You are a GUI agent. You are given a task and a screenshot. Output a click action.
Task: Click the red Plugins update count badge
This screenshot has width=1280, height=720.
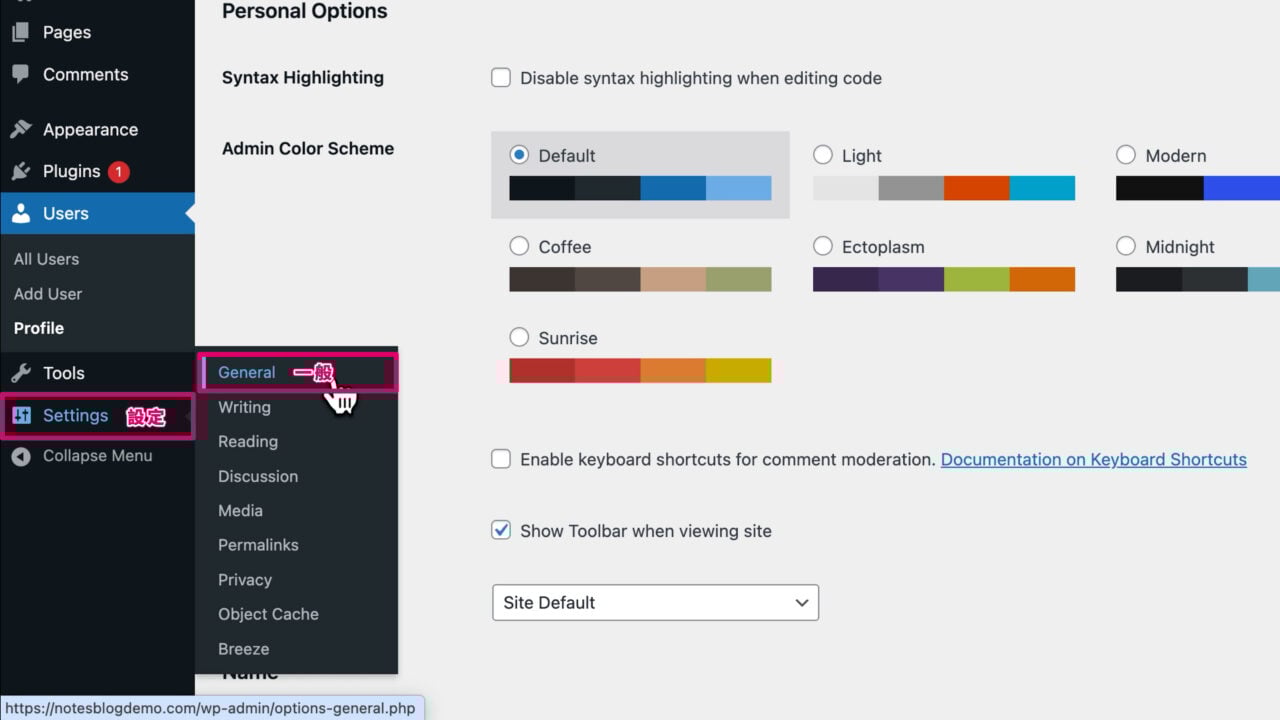(118, 172)
